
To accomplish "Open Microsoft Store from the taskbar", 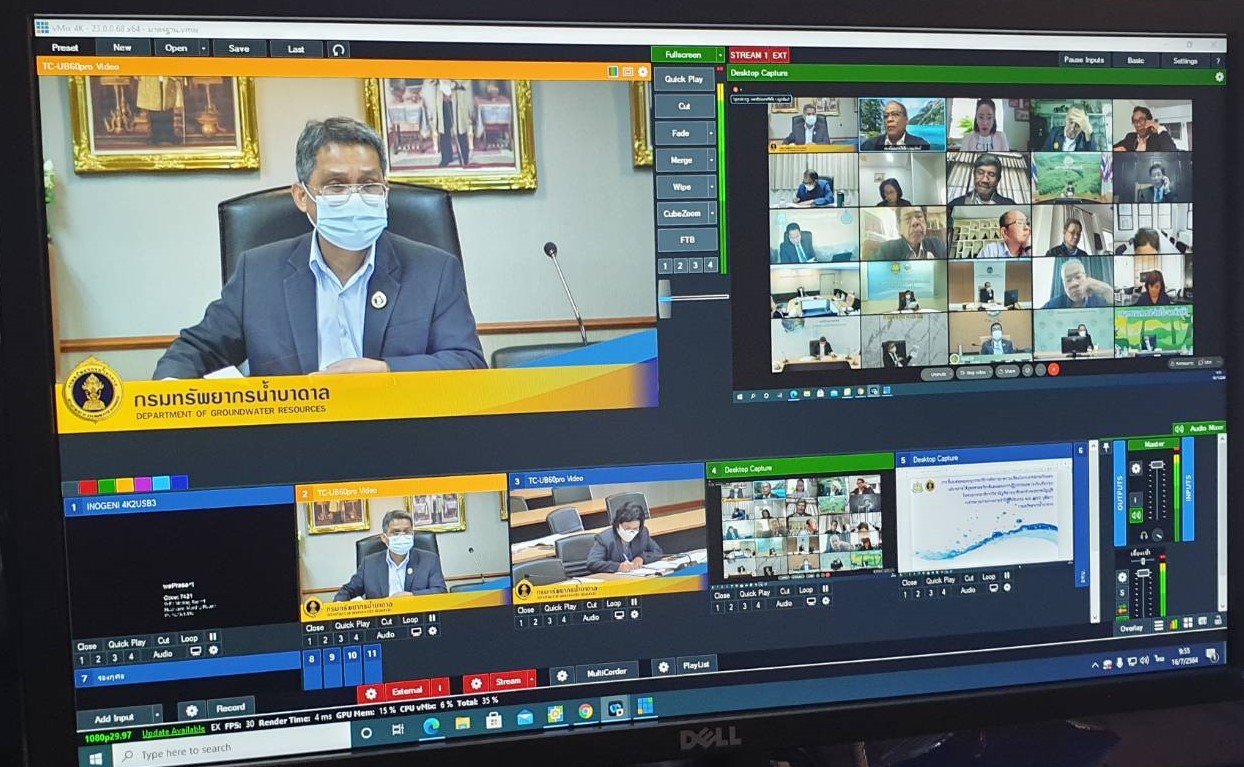I will tap(494, 720).
